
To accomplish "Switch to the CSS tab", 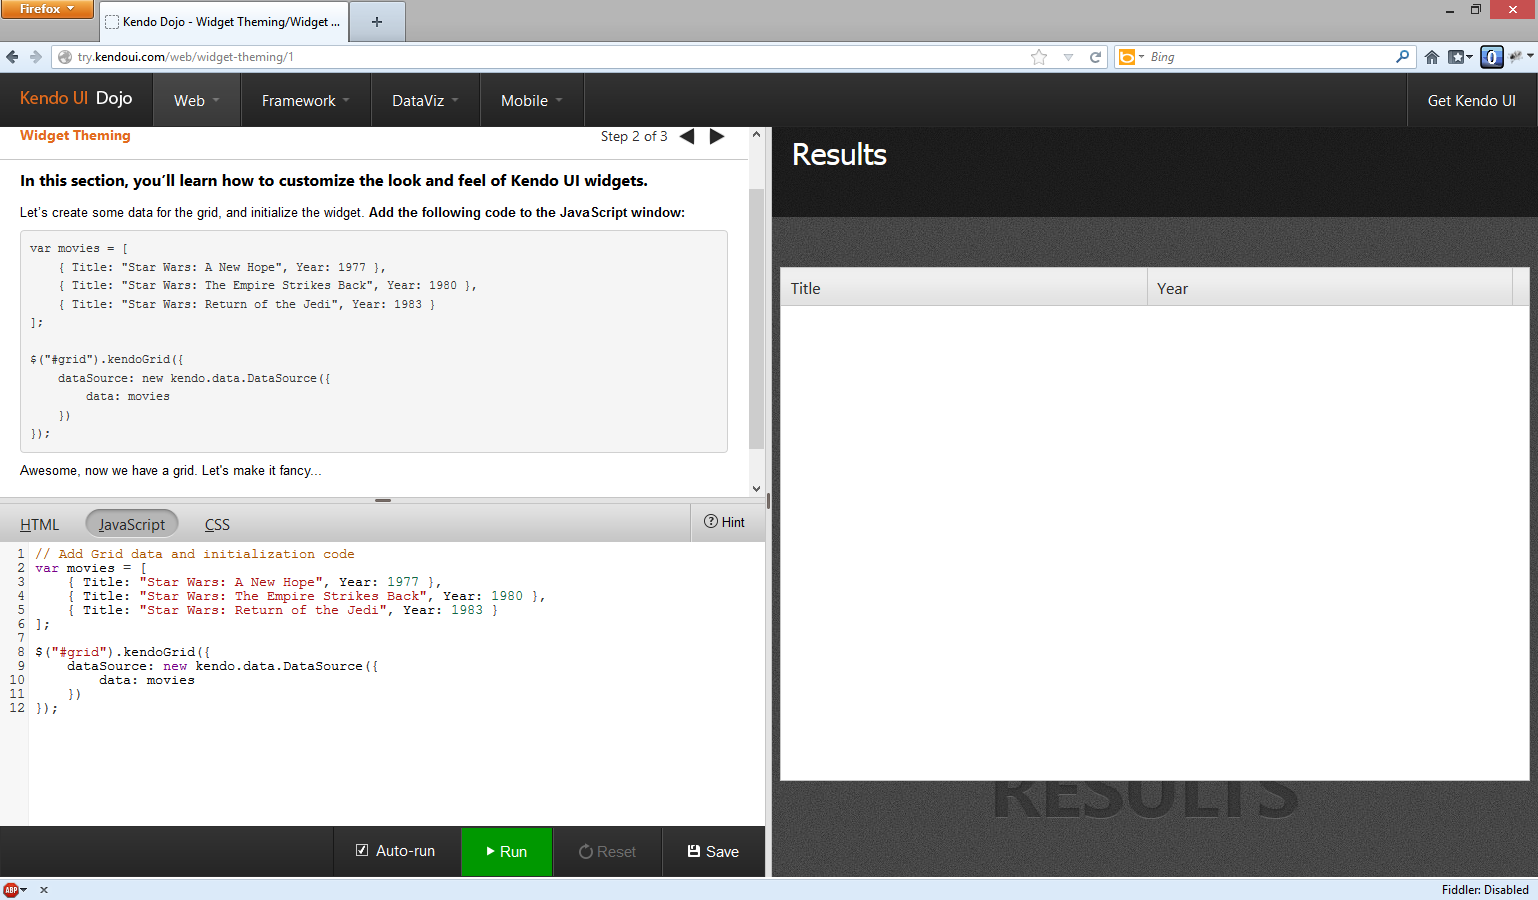I will coord(217,525).
